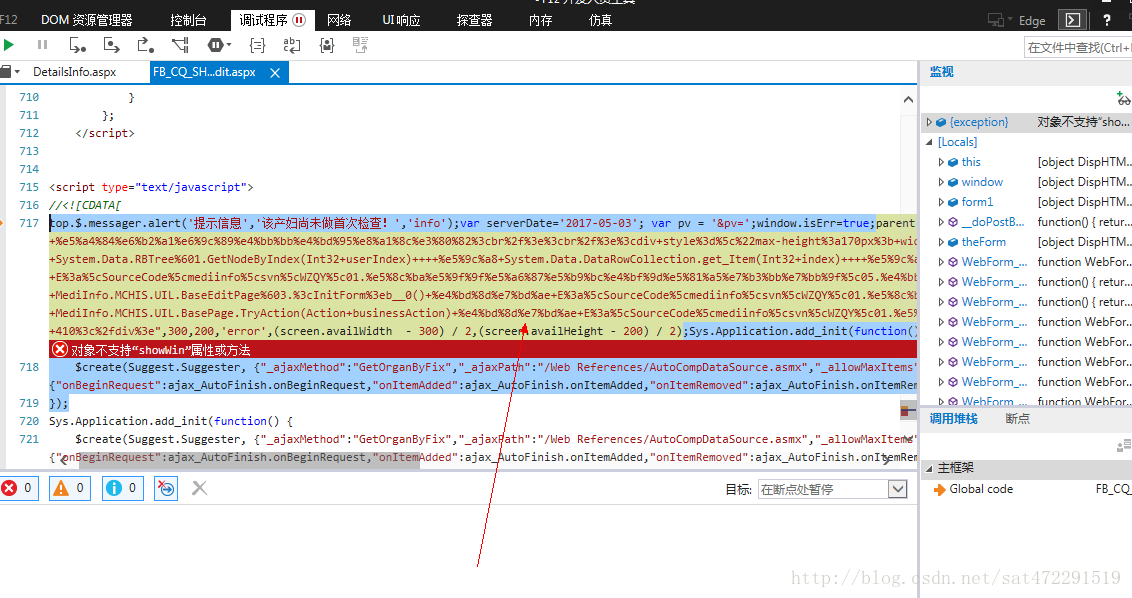Open the 仿真 emulation tab

[600, 20]
